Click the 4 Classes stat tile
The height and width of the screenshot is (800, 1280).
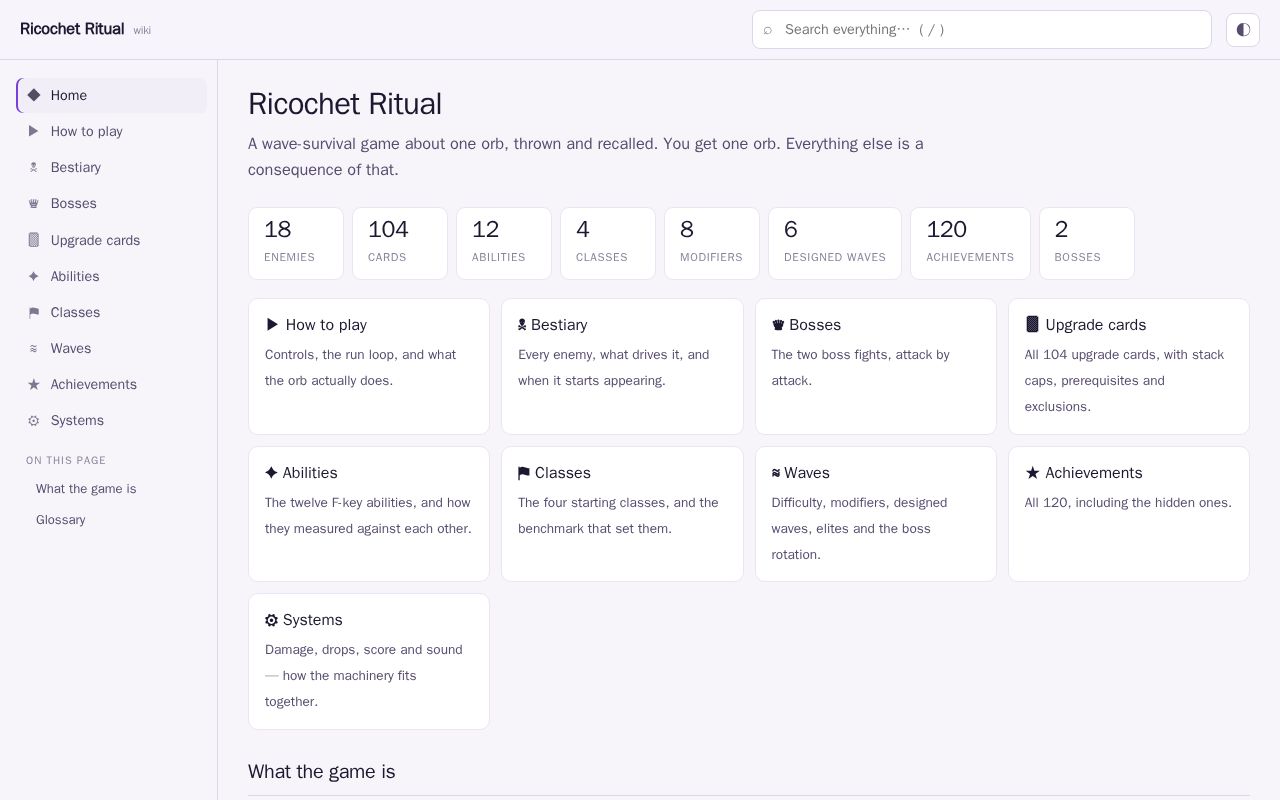click(x=608, y=243)
